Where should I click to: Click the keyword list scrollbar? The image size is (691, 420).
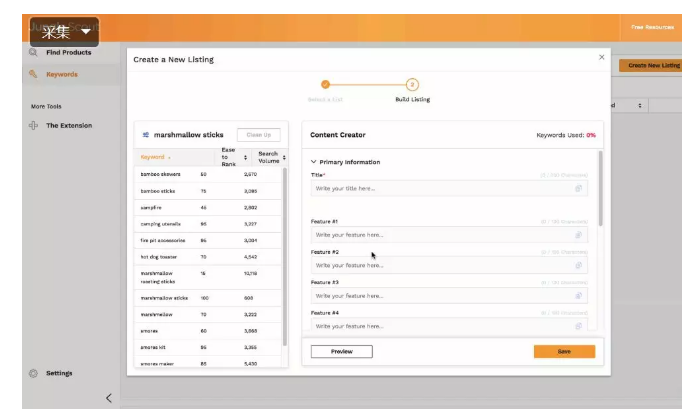point(285,256)
